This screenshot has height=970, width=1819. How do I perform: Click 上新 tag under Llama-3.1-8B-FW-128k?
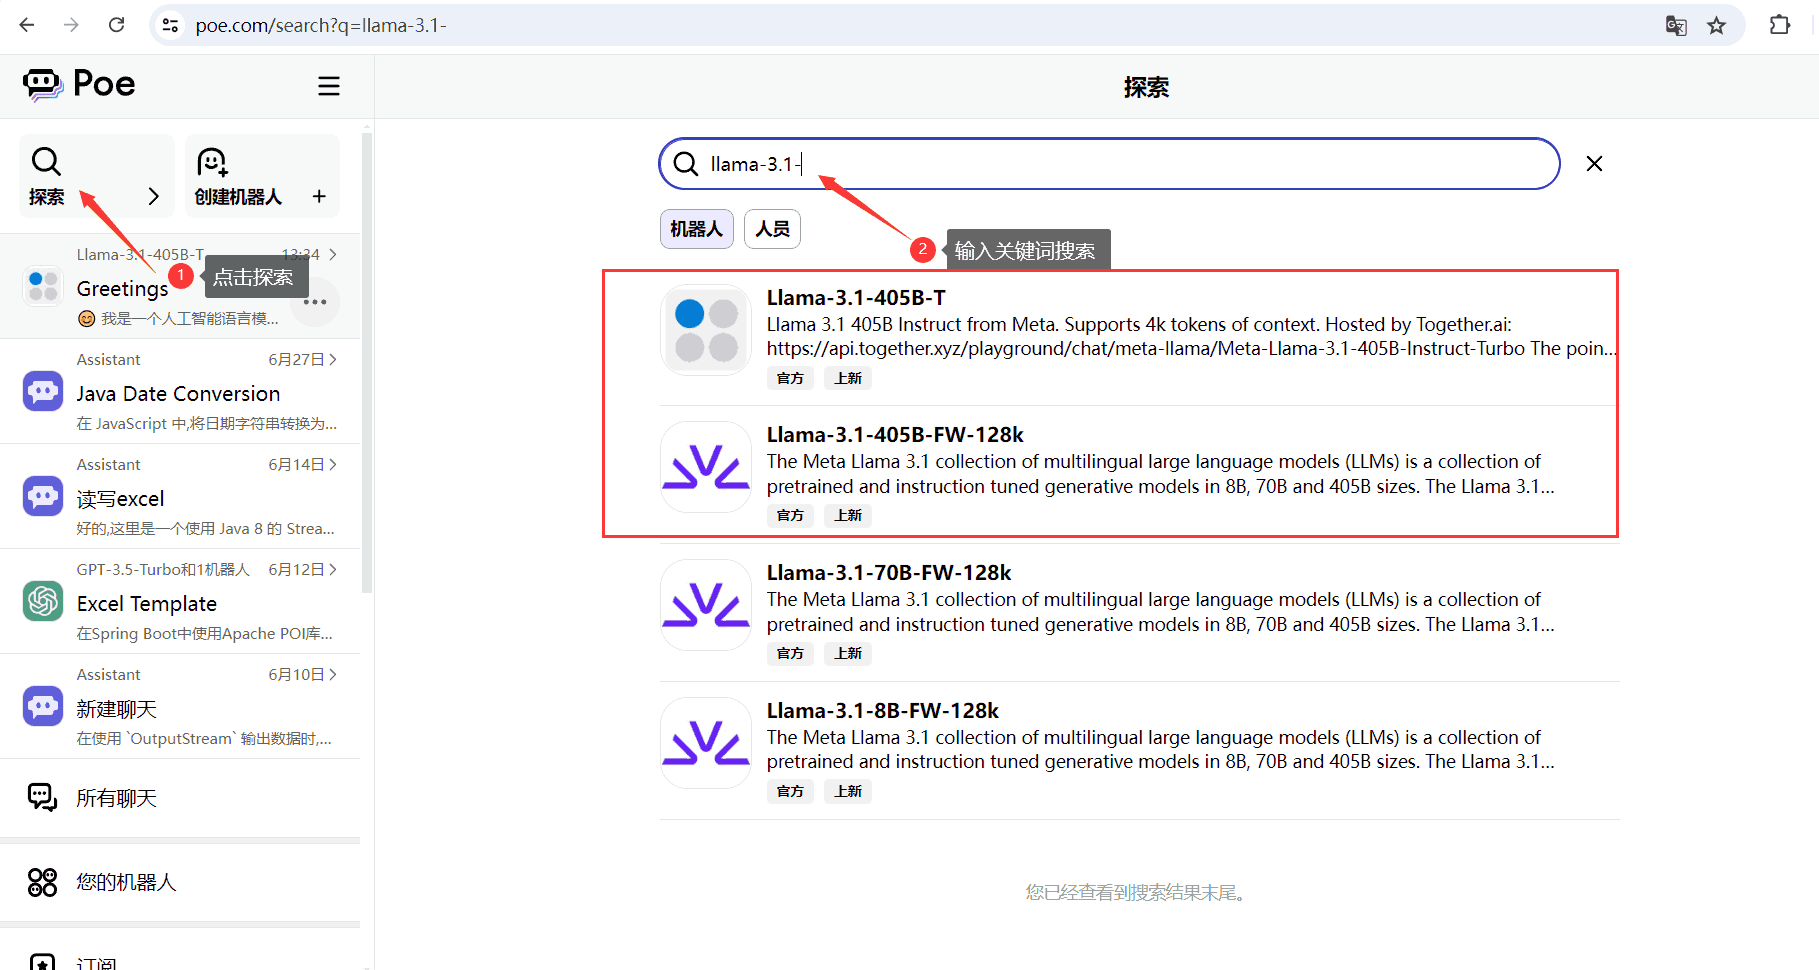click(x=848, y=791)
